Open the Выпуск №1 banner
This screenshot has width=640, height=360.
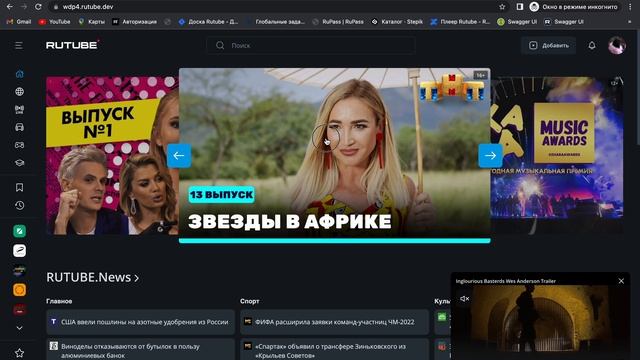pyautogui.click(x=112, y=156)
